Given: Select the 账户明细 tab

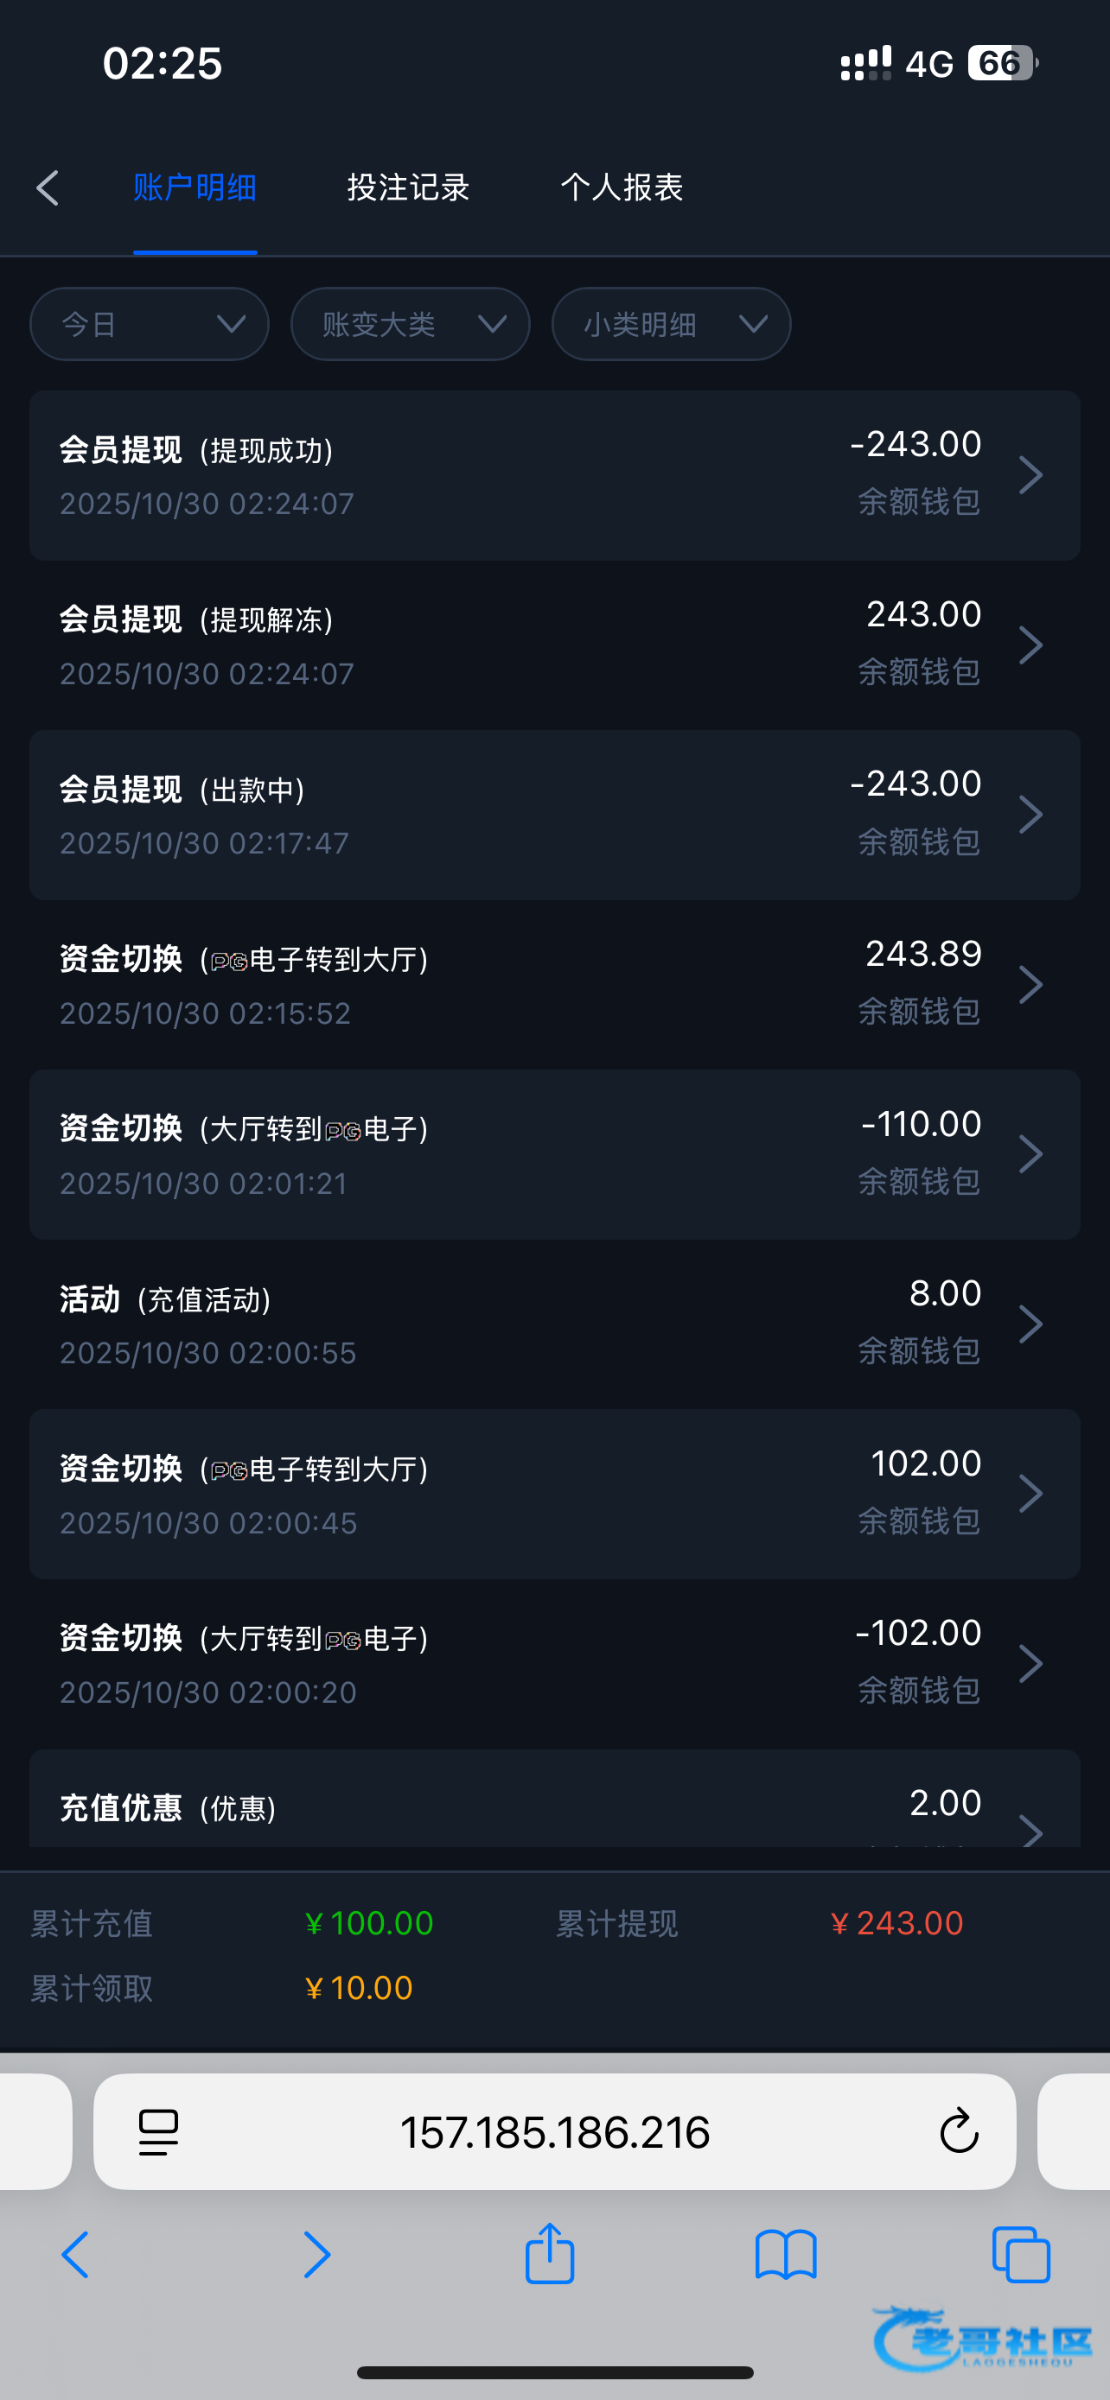Looking at the screenshot, I should pos(195,188).
